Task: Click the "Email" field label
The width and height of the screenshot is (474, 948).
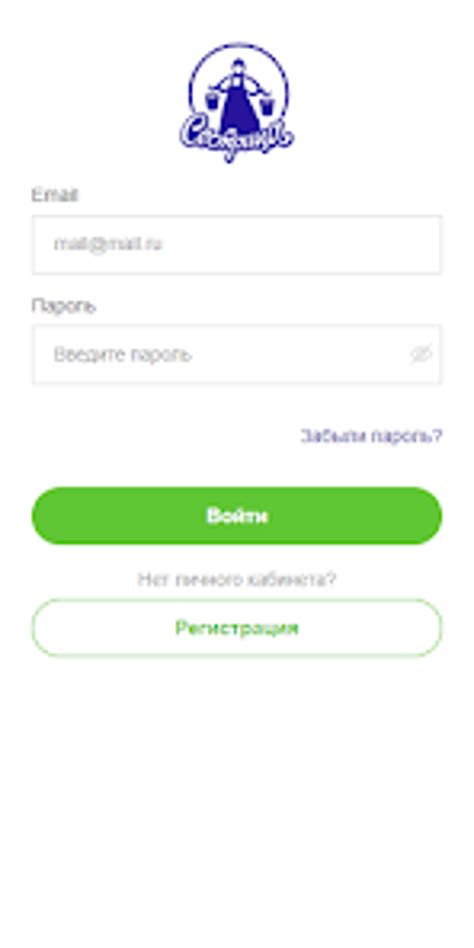Action: click(x=54, y=195)
